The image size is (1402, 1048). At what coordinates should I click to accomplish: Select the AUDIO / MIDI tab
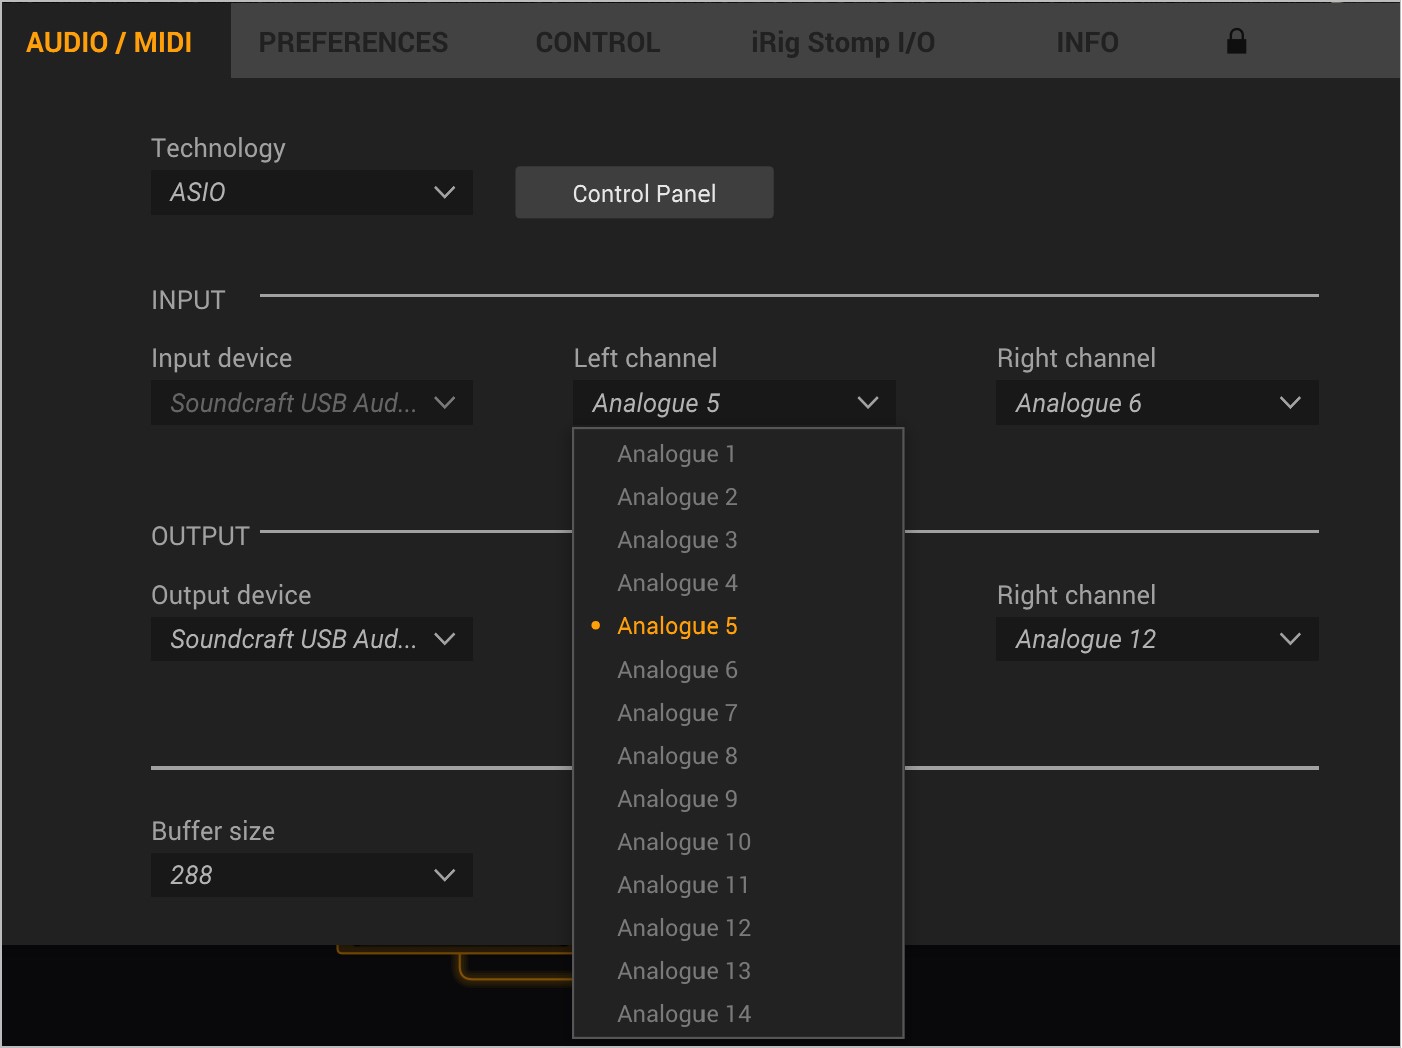[109, 43]
